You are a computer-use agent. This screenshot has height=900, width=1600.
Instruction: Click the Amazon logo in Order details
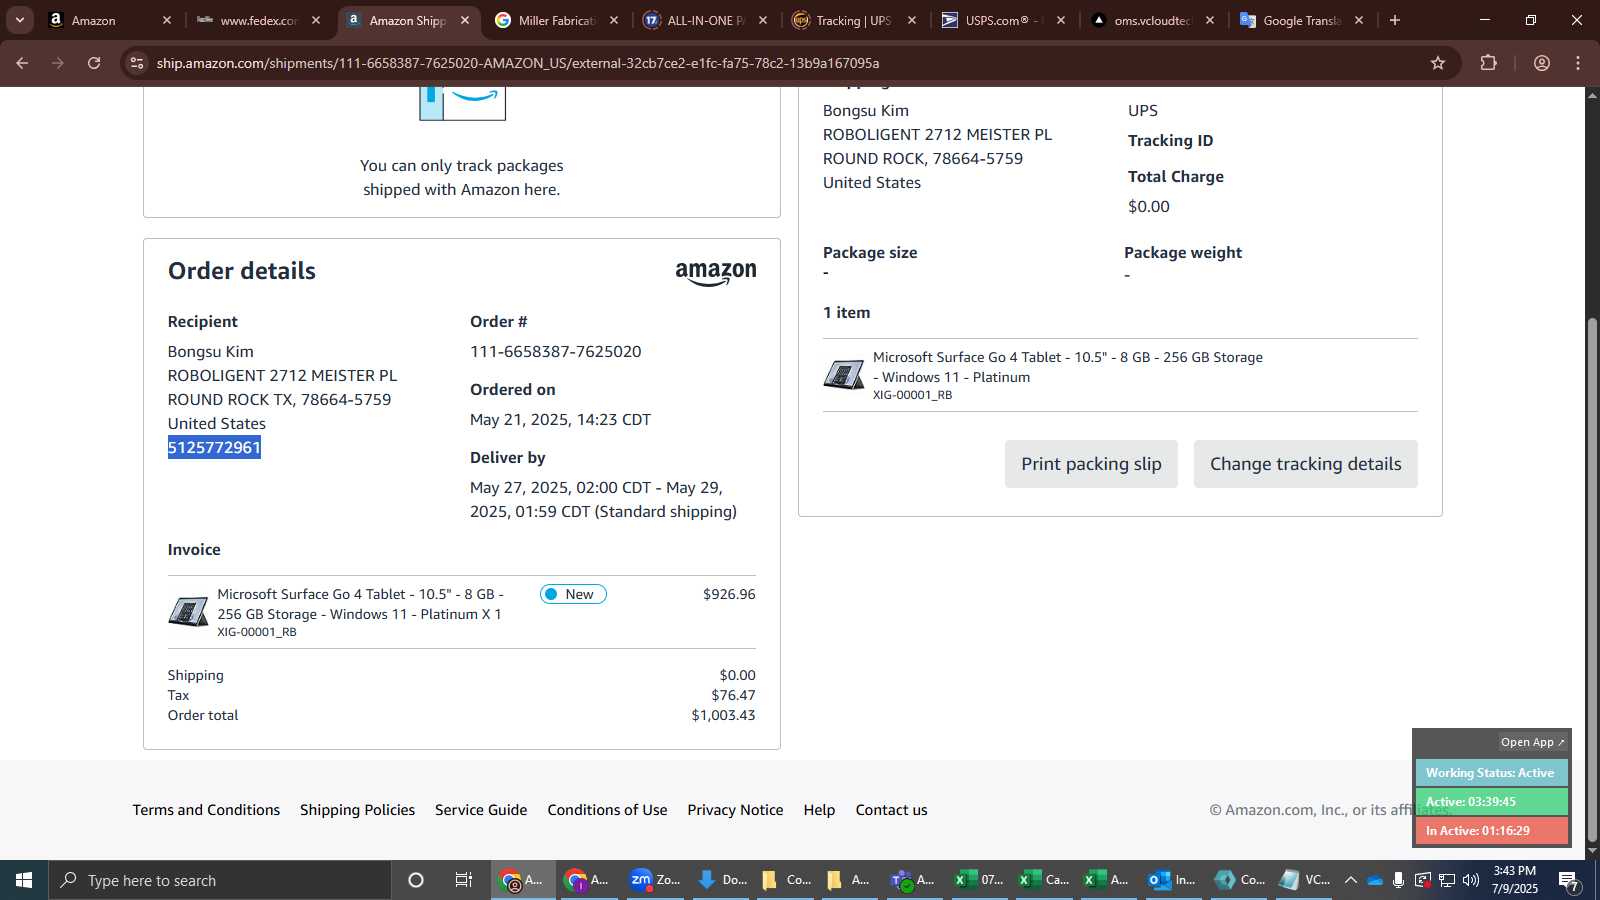(716, 273)
